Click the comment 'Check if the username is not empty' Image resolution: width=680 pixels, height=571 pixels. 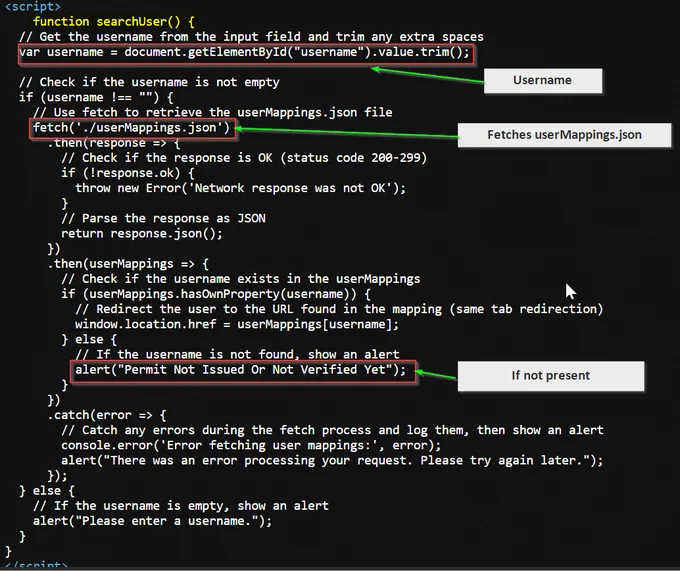[x=149, y=82]
